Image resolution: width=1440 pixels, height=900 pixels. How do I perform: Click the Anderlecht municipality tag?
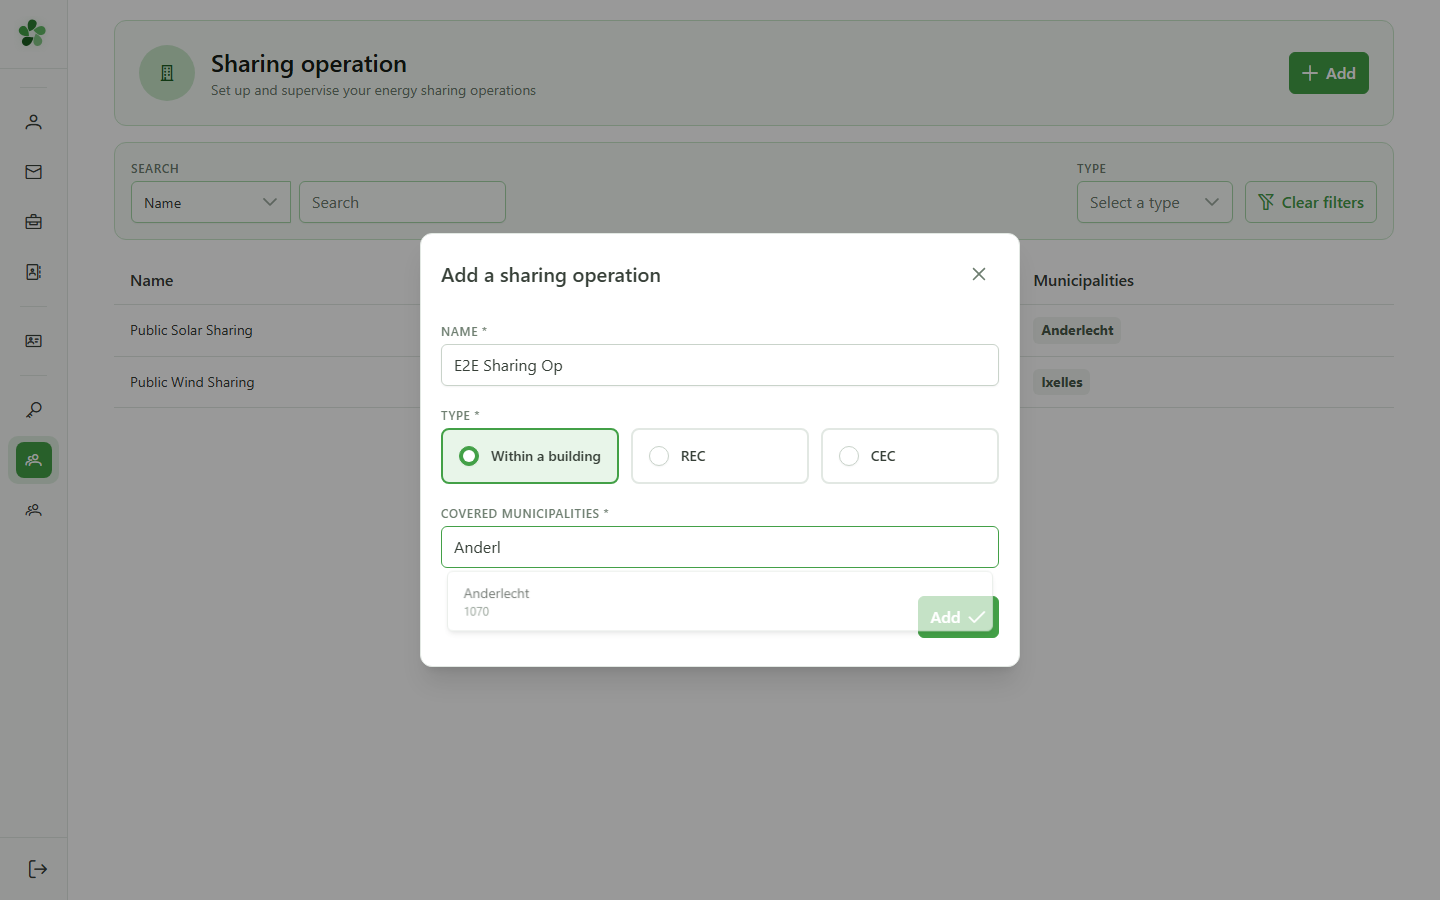pyautogui.click(x=1077, y=330)
